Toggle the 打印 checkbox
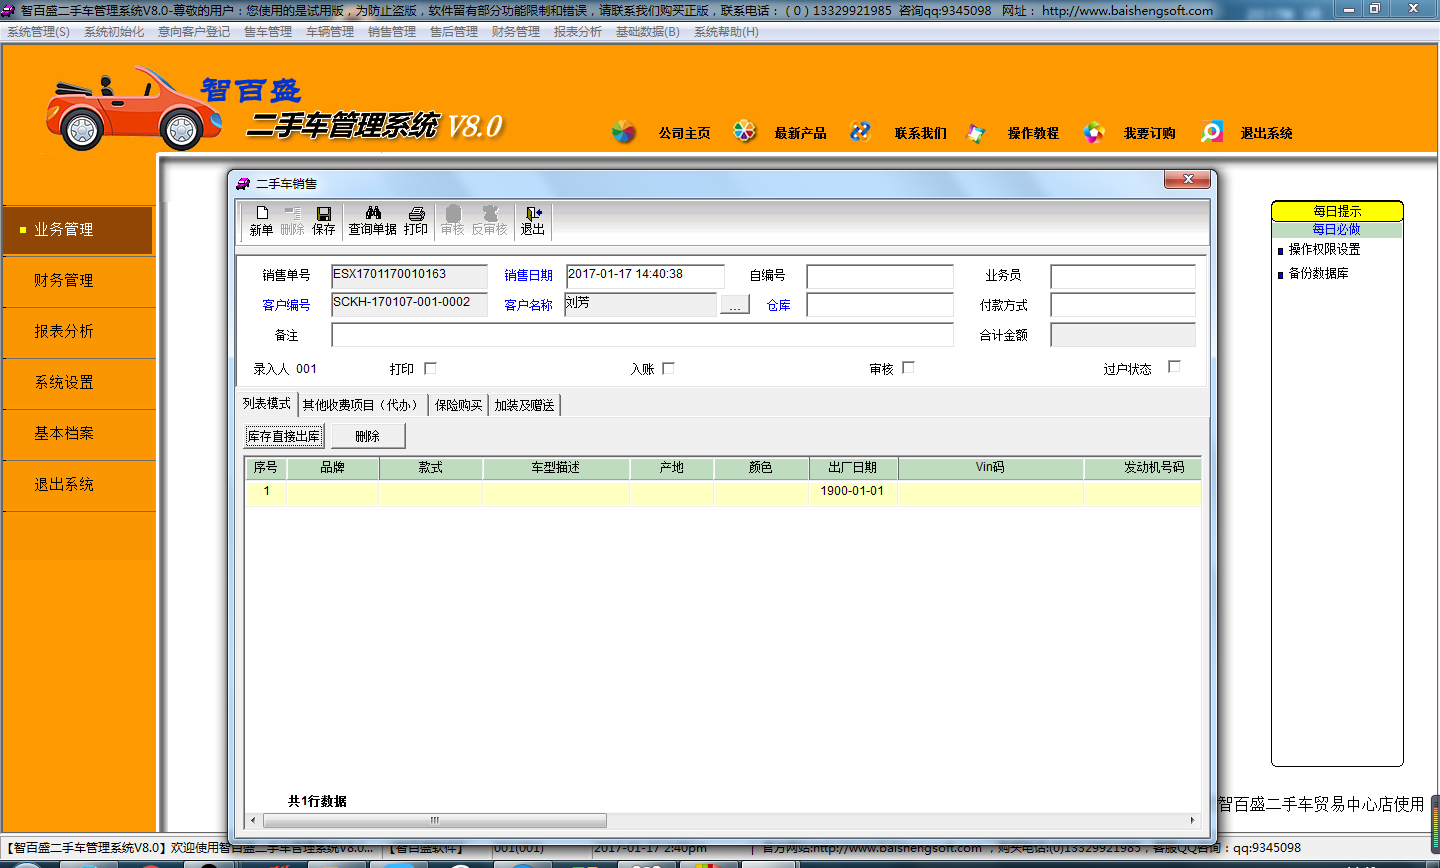The width and height of the screenshot is (1440, 868). click(430, 368)
